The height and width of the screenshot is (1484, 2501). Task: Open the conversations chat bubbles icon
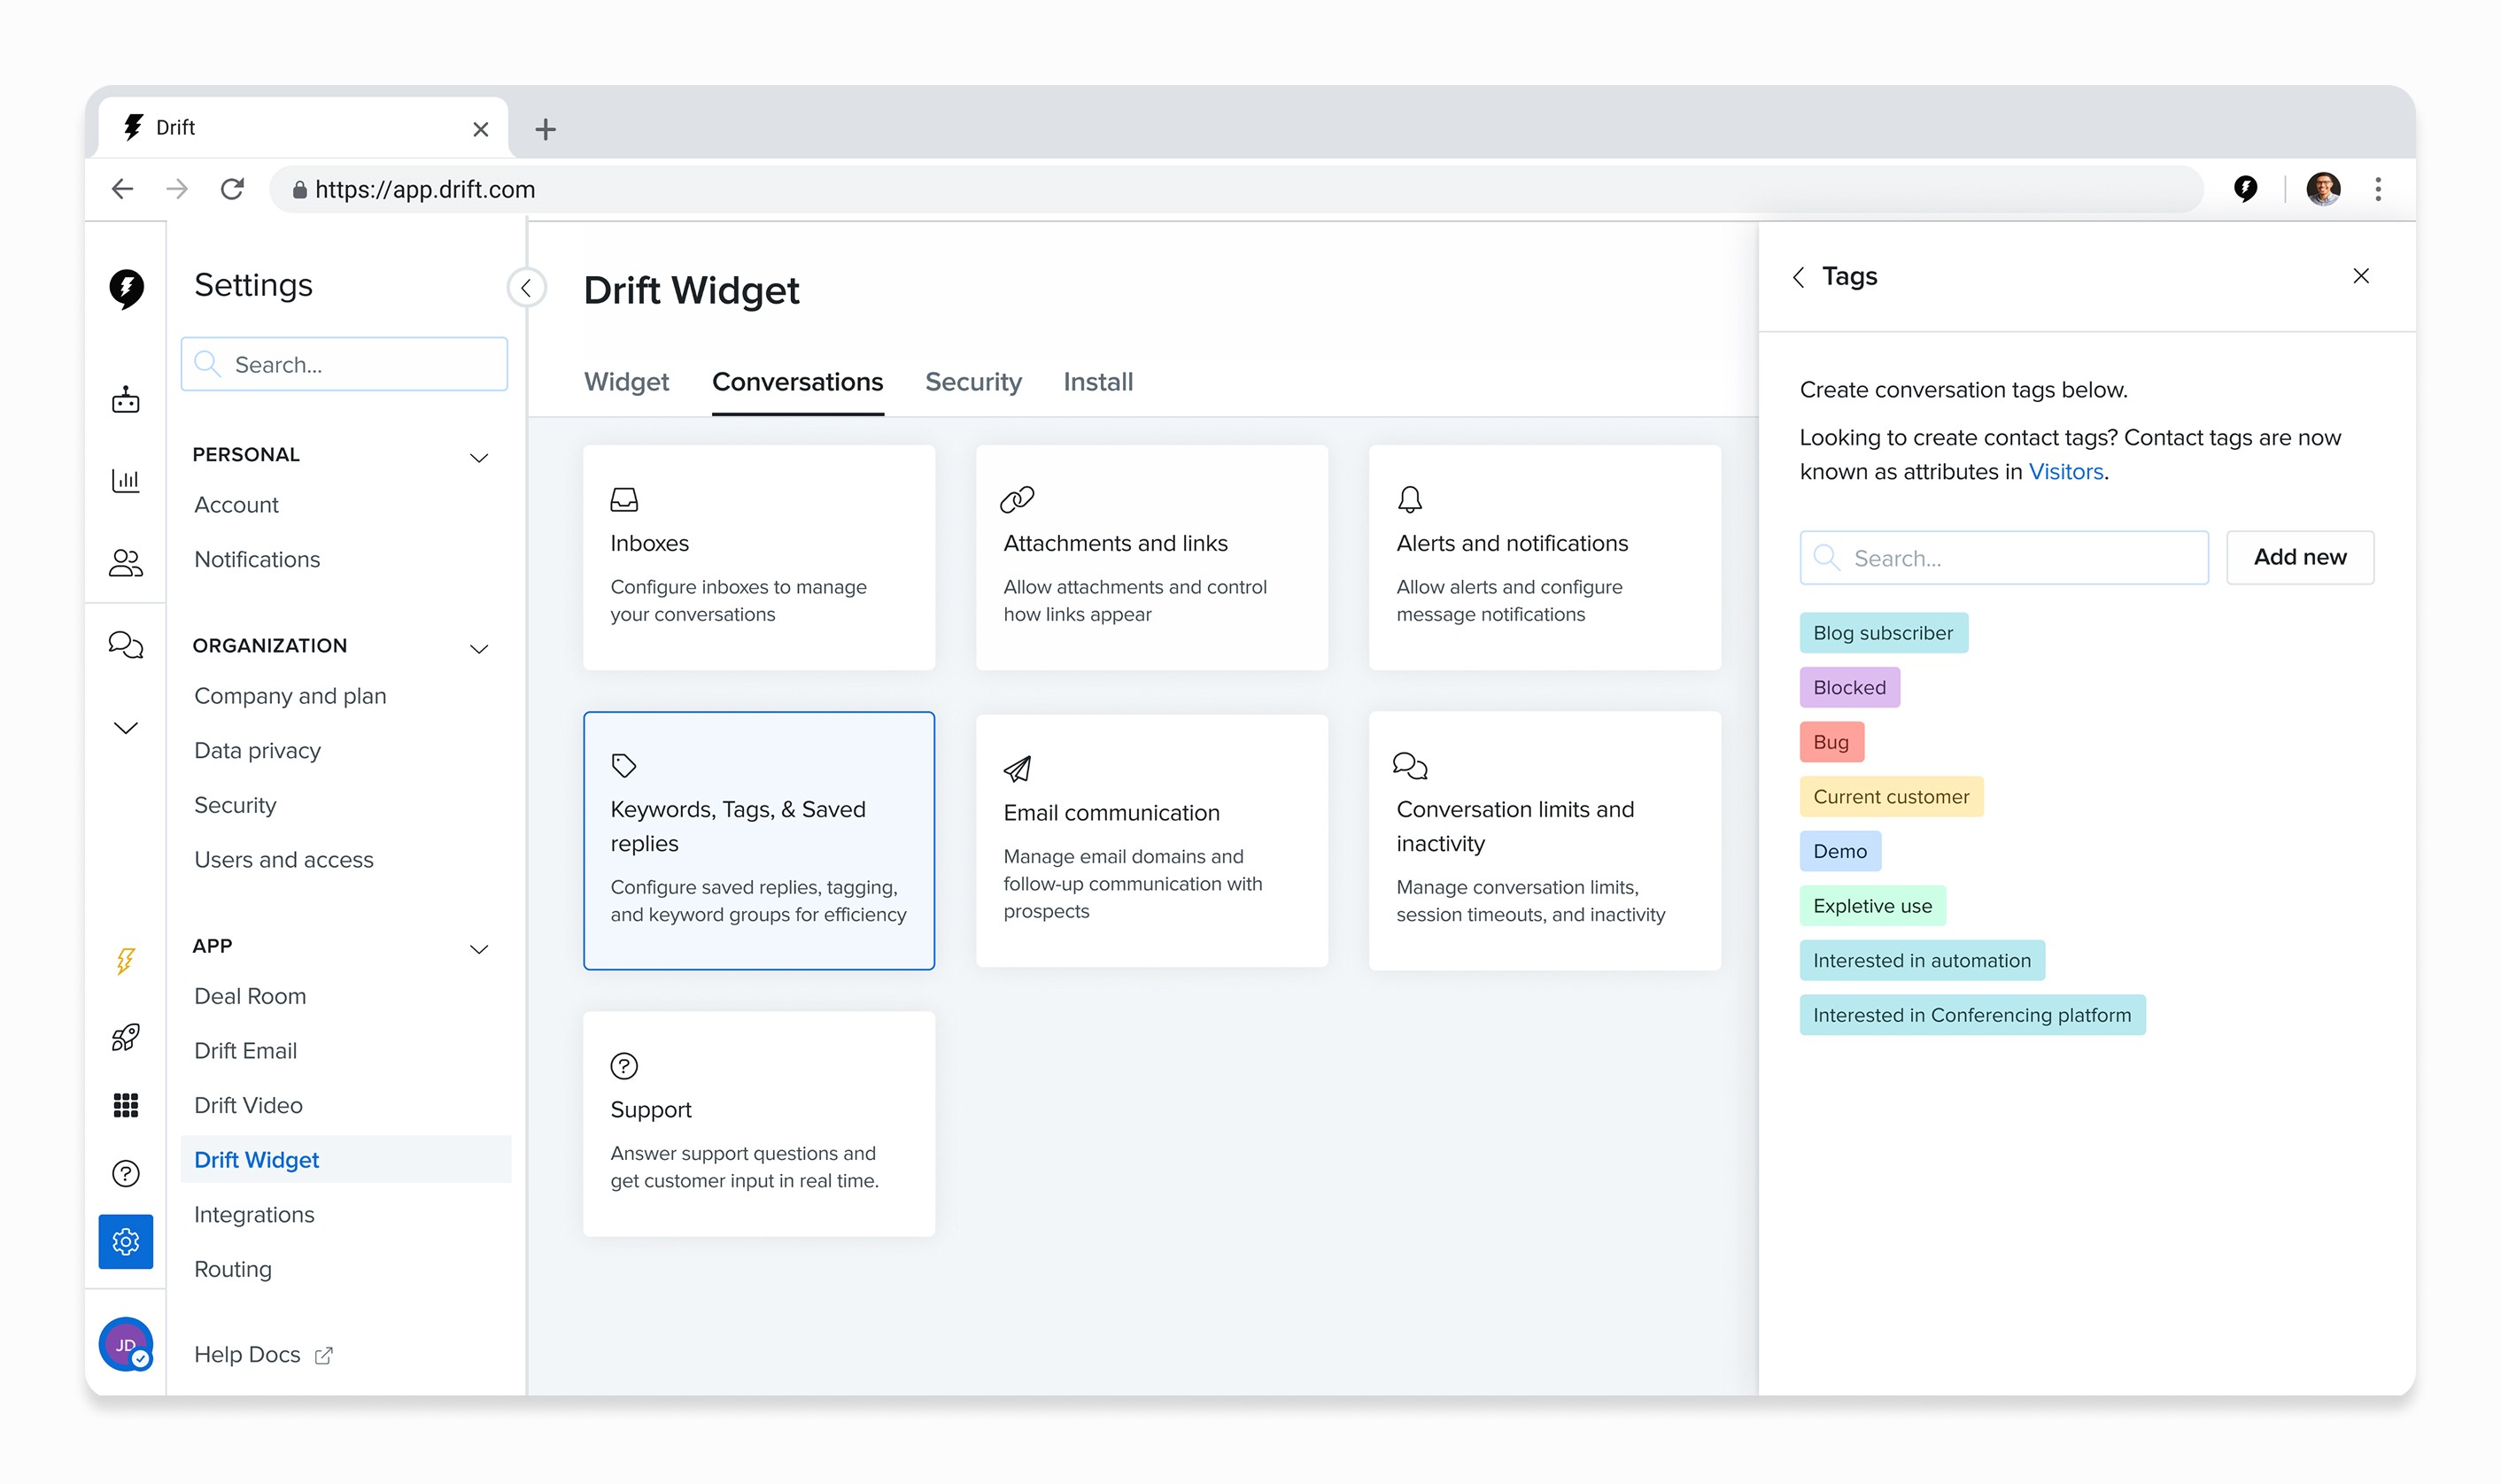click(125, 645)
